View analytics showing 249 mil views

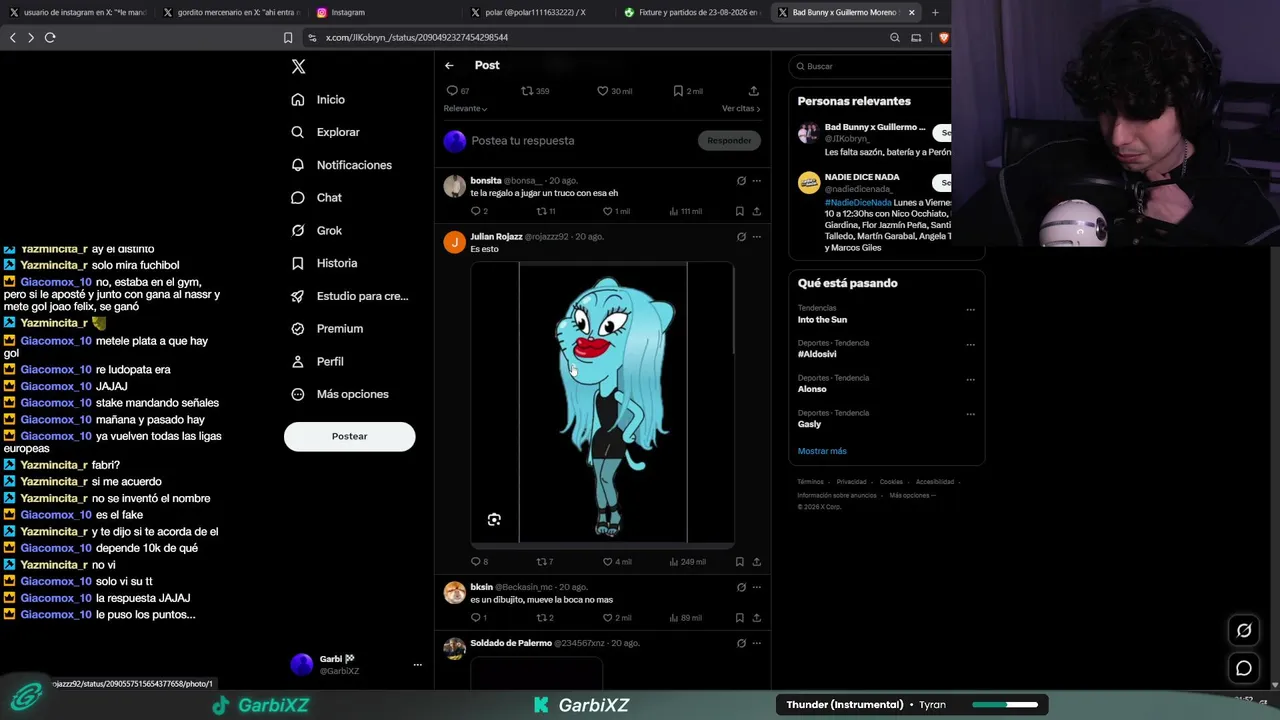tap(687, 561)
